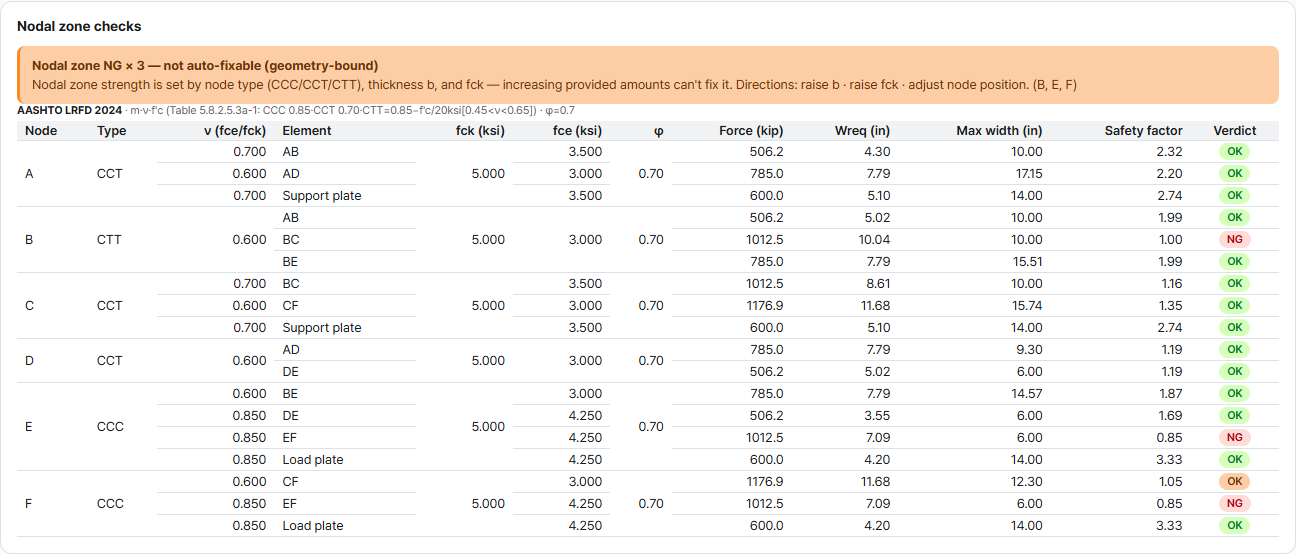The height and width of the screenshot is (554, 1296).
Task: Select the Node column header
Action: click(x=41, y=131)
